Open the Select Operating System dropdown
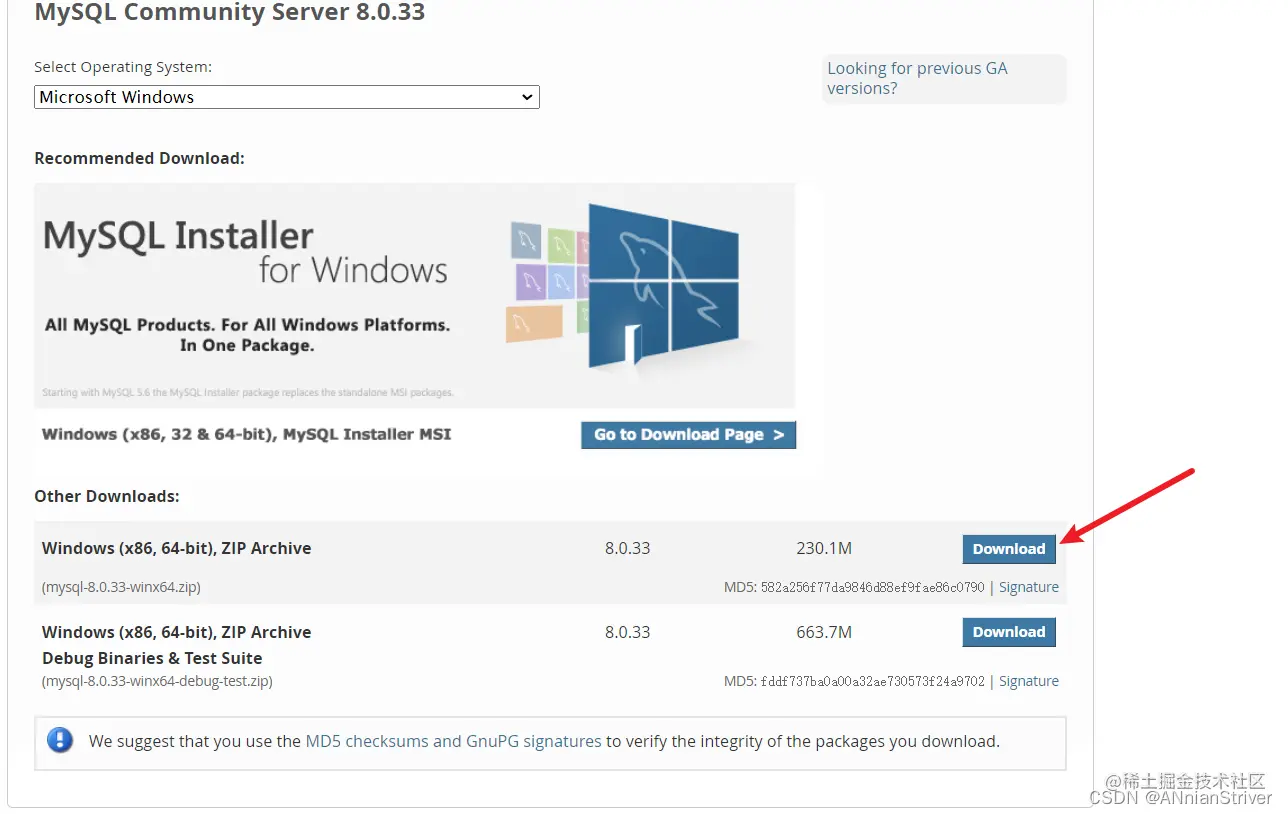The height and width of the screenshot is (814, 1288). 287,97
